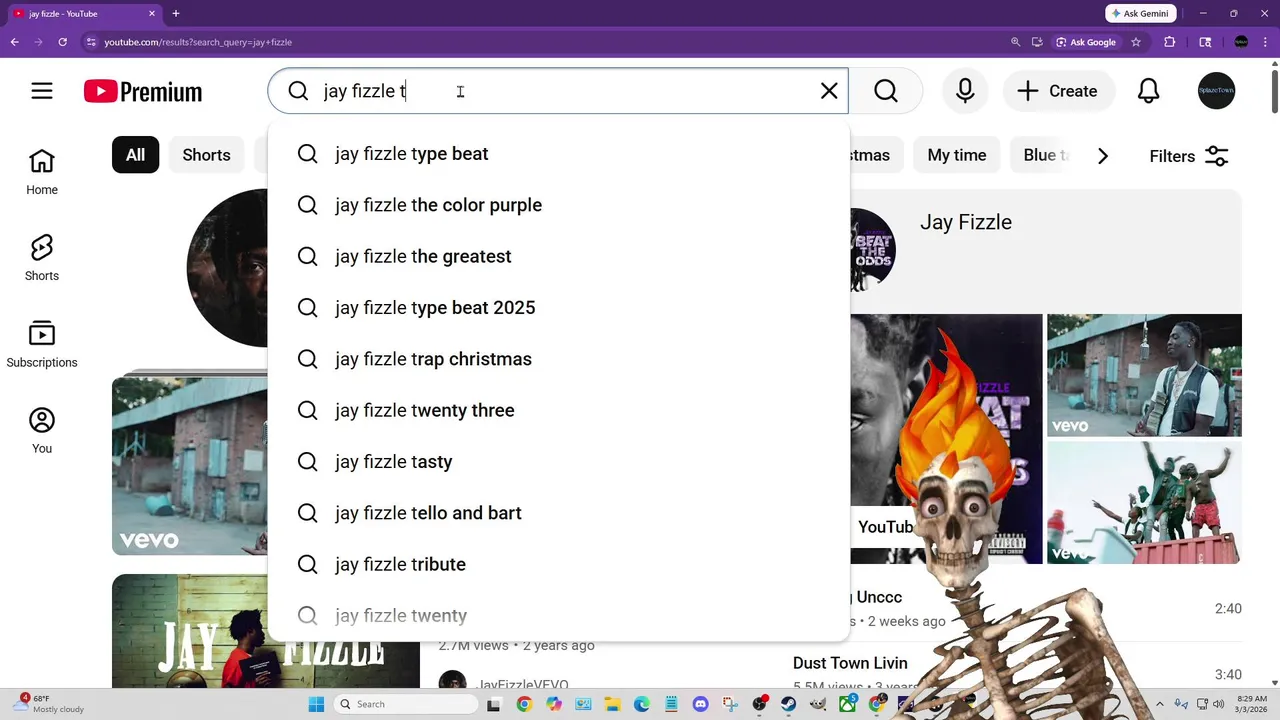Choose suggestion jay fizzle tribute
This screenshot has width=1280, height=720.
(x=558, y=564)
